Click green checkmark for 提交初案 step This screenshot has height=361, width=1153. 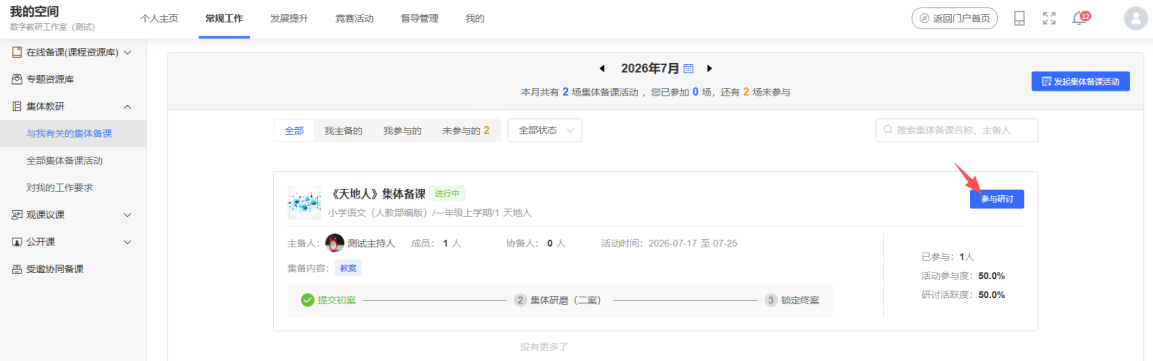pyautogui.click(x=307, y=300)
